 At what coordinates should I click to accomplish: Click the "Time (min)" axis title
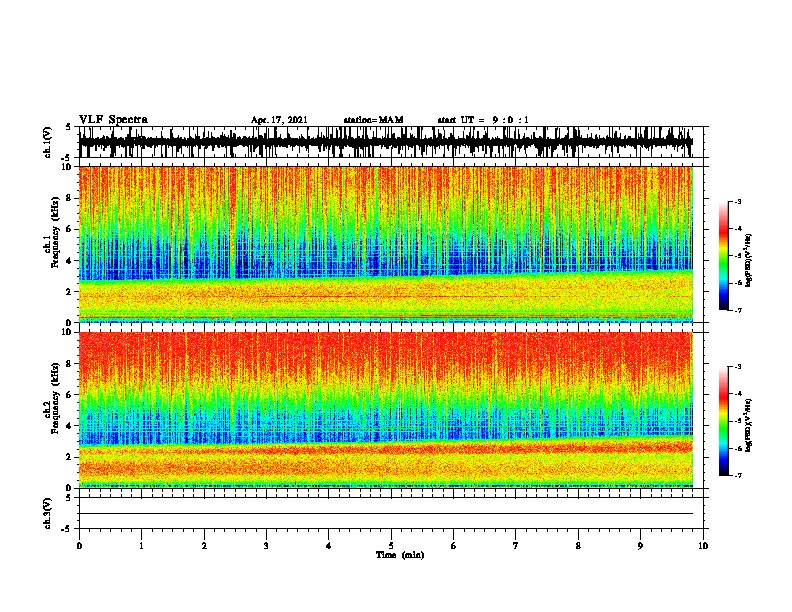400,555
